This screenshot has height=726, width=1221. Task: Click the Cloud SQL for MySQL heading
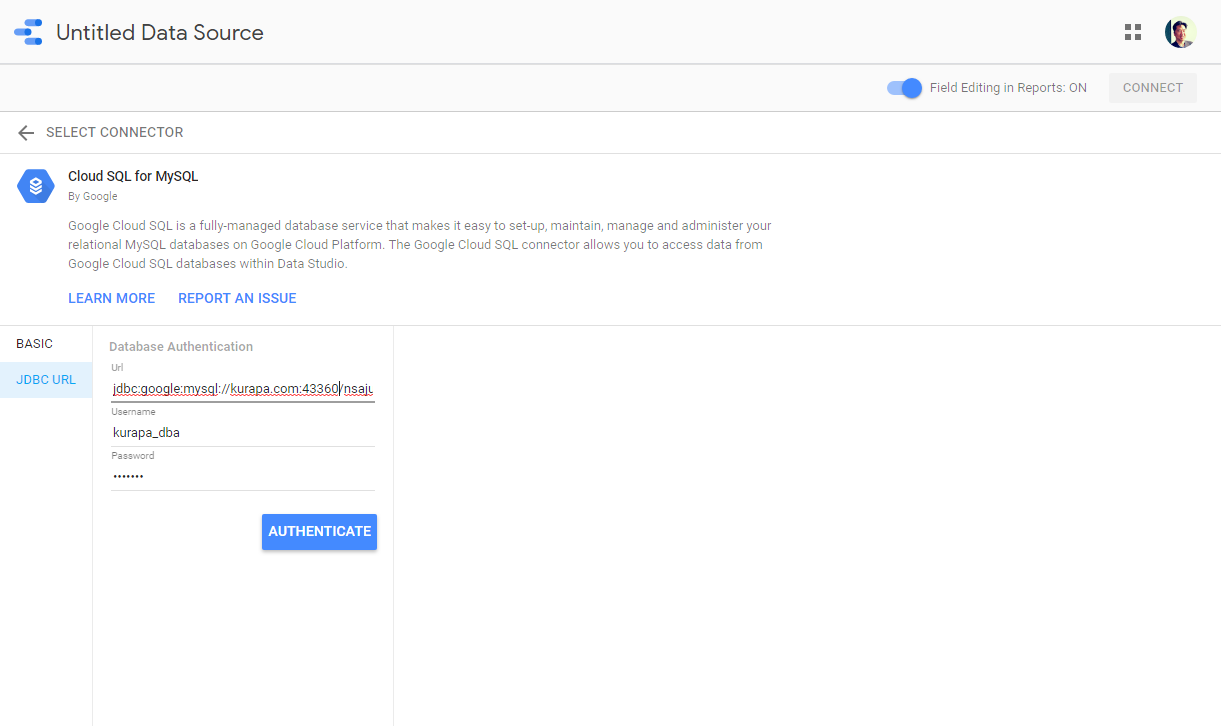133,176
